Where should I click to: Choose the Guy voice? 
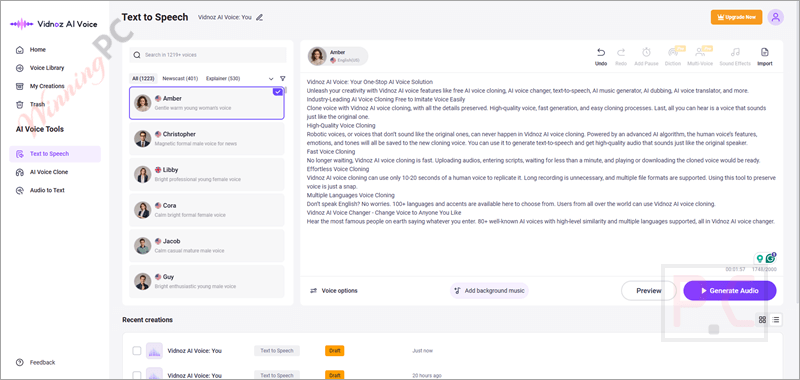coord(207,282)
